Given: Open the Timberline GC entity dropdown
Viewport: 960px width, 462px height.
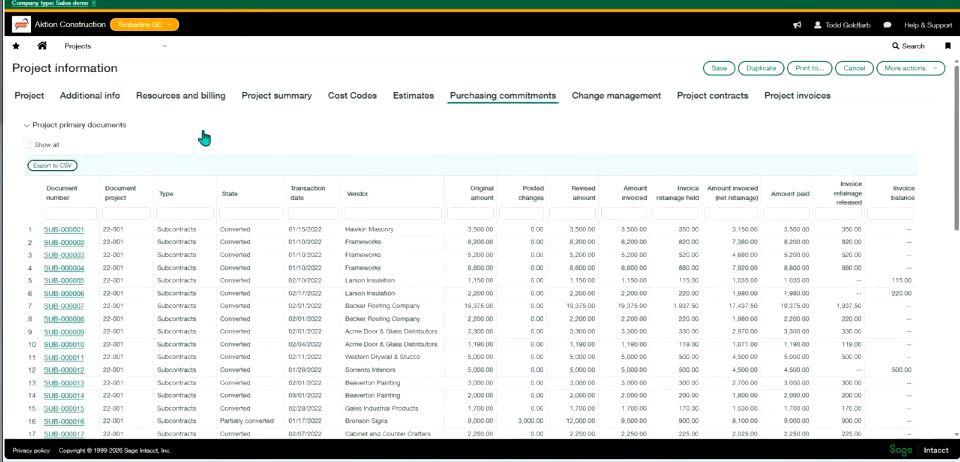Looking at the screenshot, I should 144,24.
